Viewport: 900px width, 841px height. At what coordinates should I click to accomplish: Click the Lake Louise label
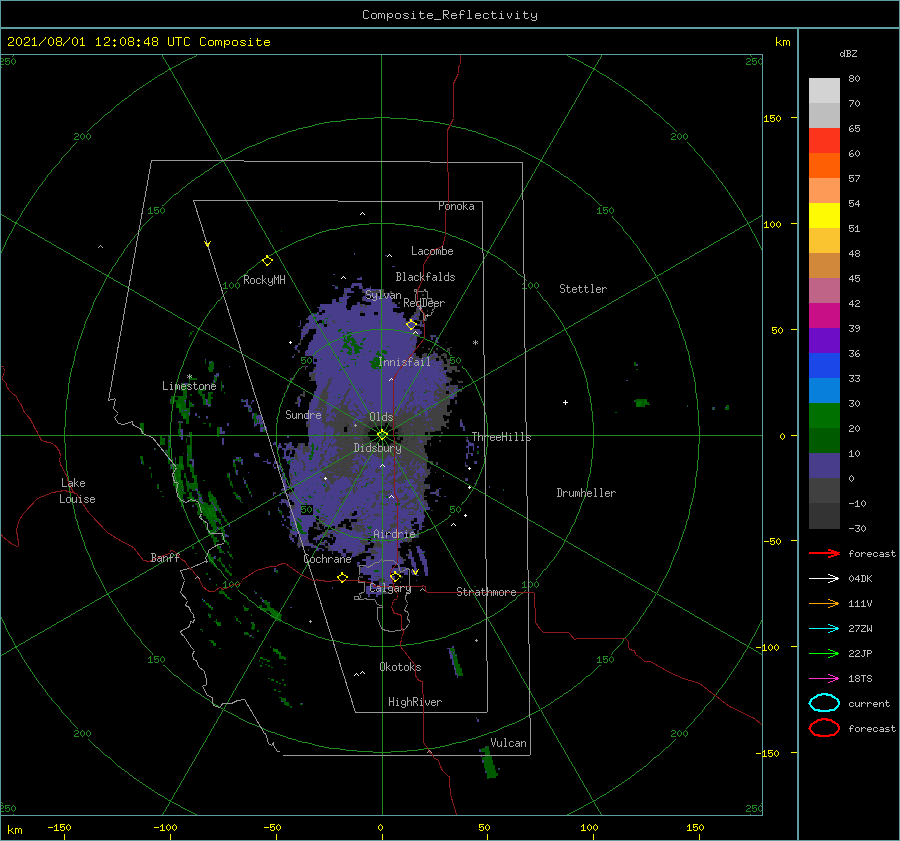(77, 491)
